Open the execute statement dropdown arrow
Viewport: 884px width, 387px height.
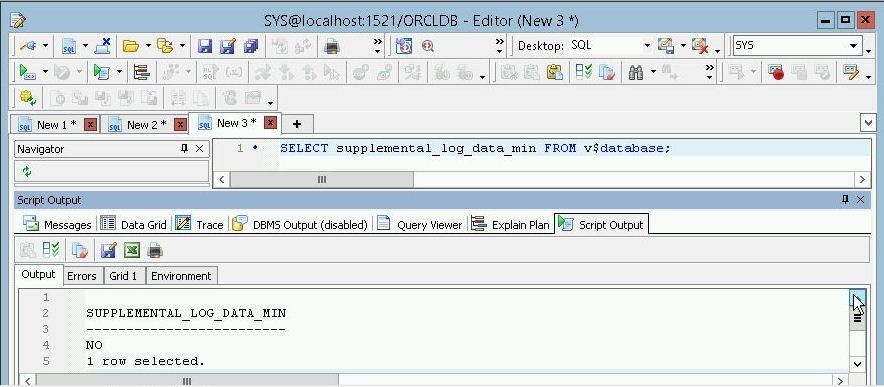45,72
